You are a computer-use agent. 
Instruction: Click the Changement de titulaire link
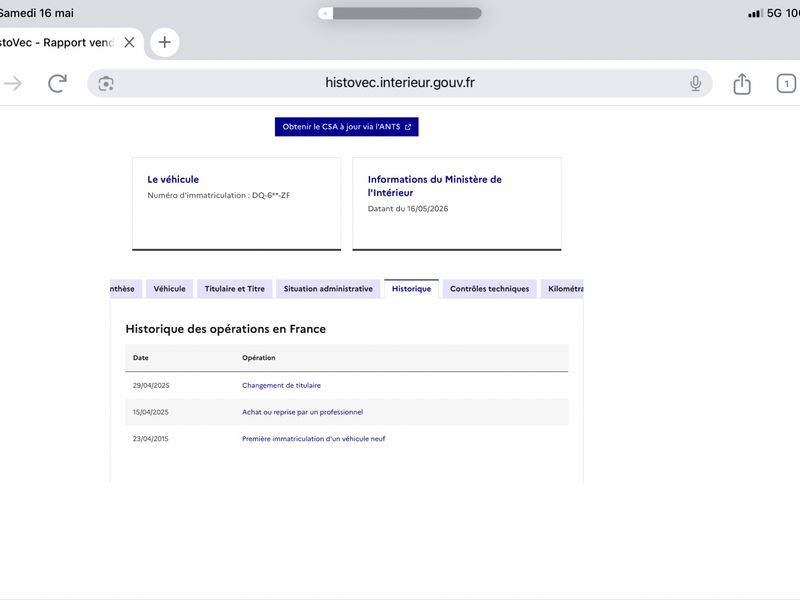tap(281, 385)
